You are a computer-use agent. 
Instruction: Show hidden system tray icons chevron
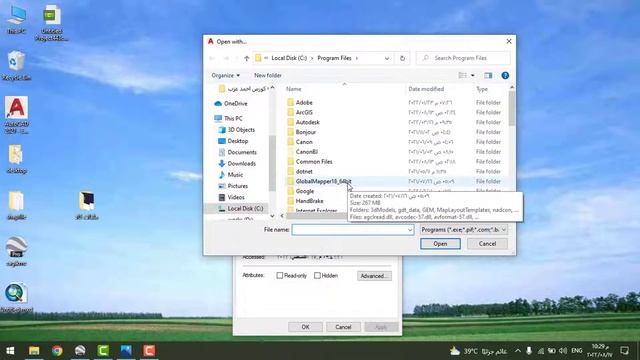[x=518, y=351]
